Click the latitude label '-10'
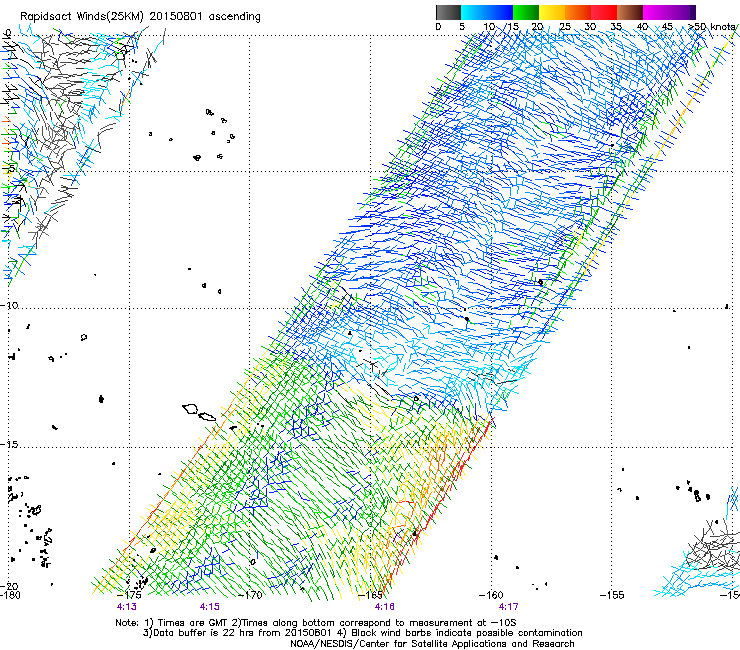 9,305
